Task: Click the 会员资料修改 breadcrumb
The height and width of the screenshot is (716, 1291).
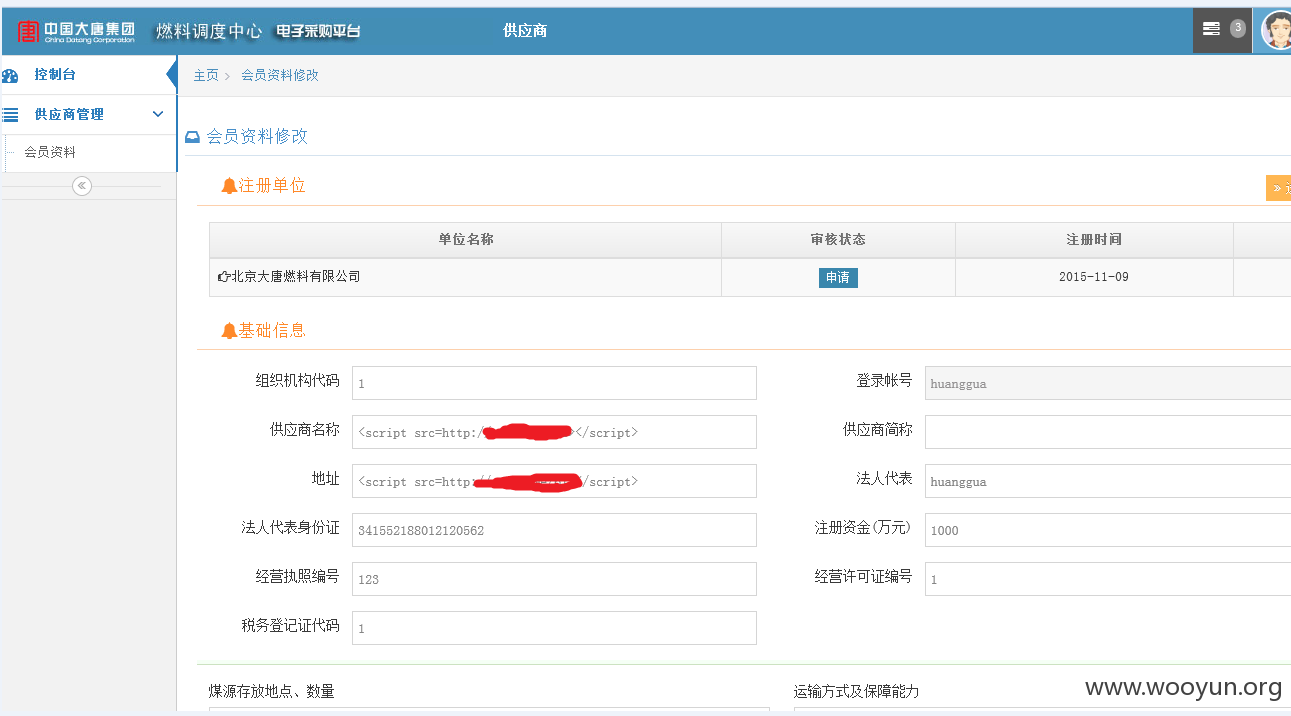Action: (280, 75)
